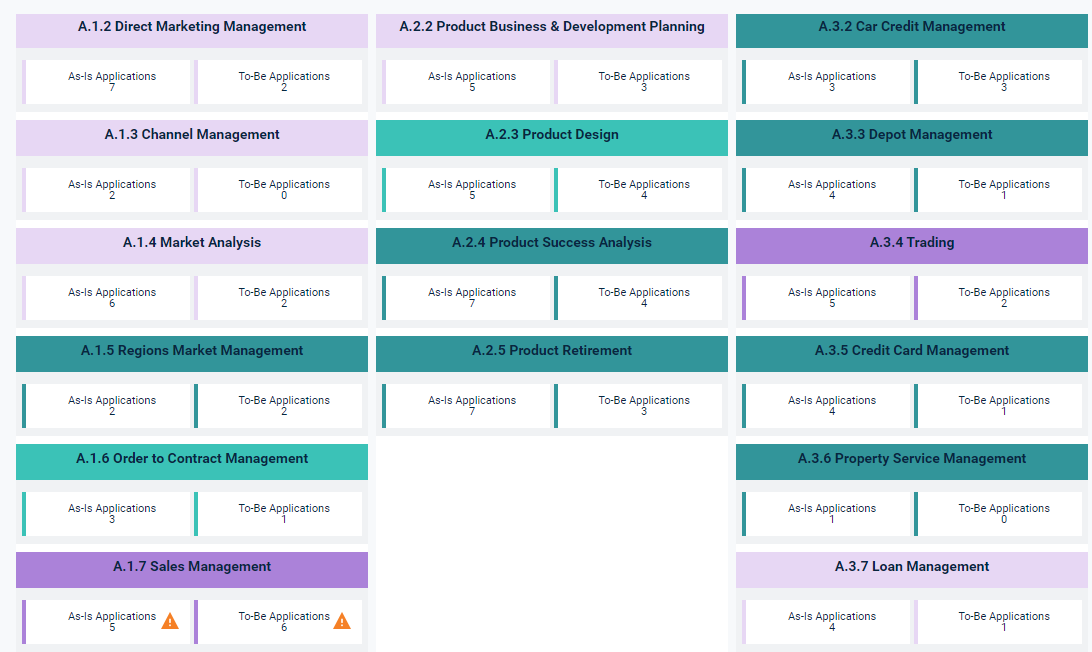Click the warning icon in Sales Management As-Is tile
This screenshot has height=652, width=1092.
(170, 621)
